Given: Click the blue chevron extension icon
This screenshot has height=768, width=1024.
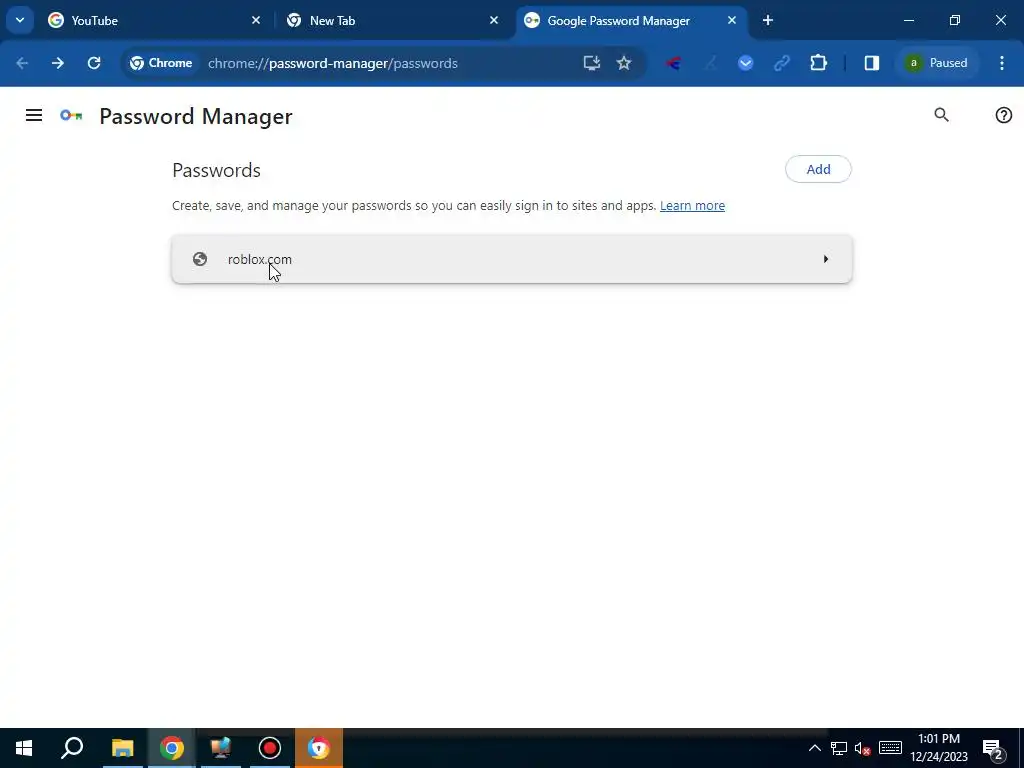Looking at the screenshot, I should [746, 63].
